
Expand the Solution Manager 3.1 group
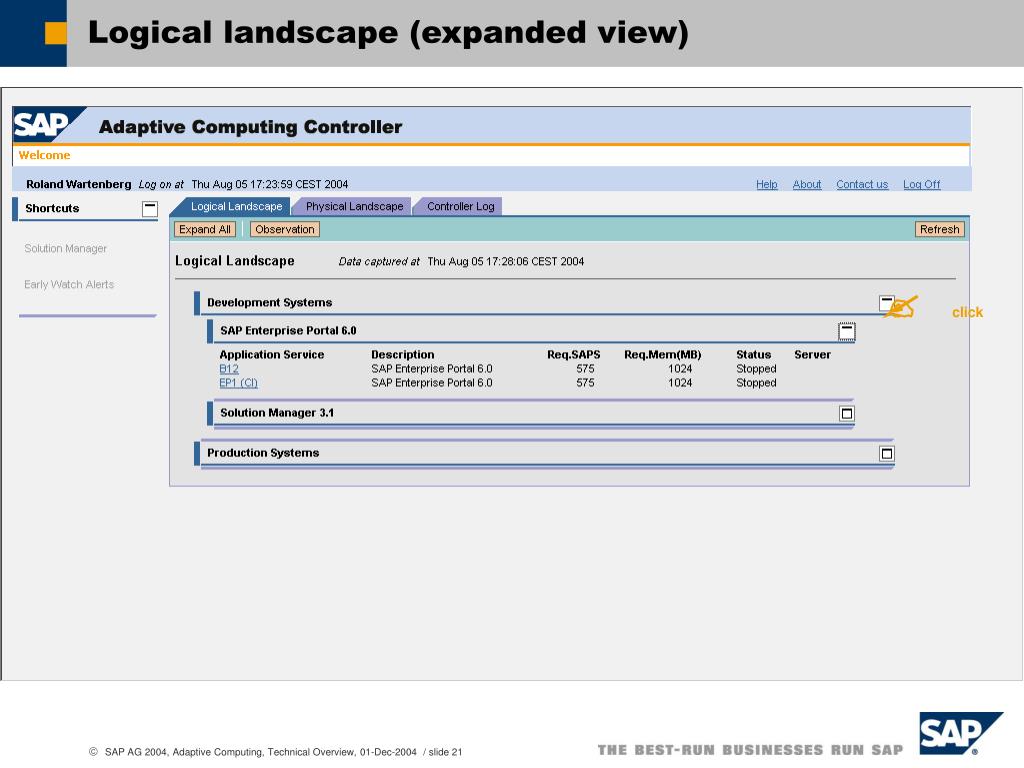click(x=846, y=413)
